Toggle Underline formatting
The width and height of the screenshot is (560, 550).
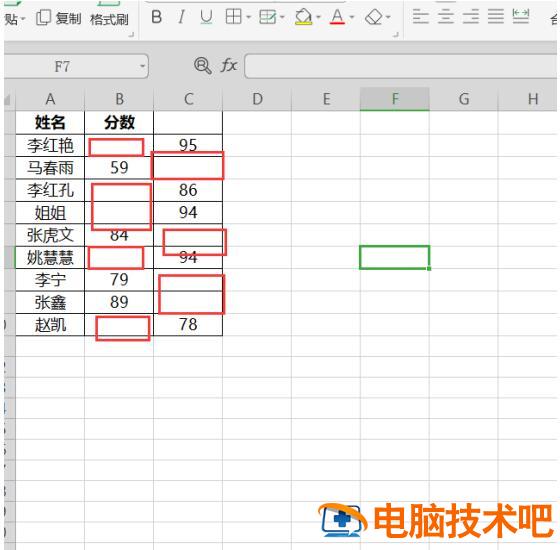tap(206, 17)
